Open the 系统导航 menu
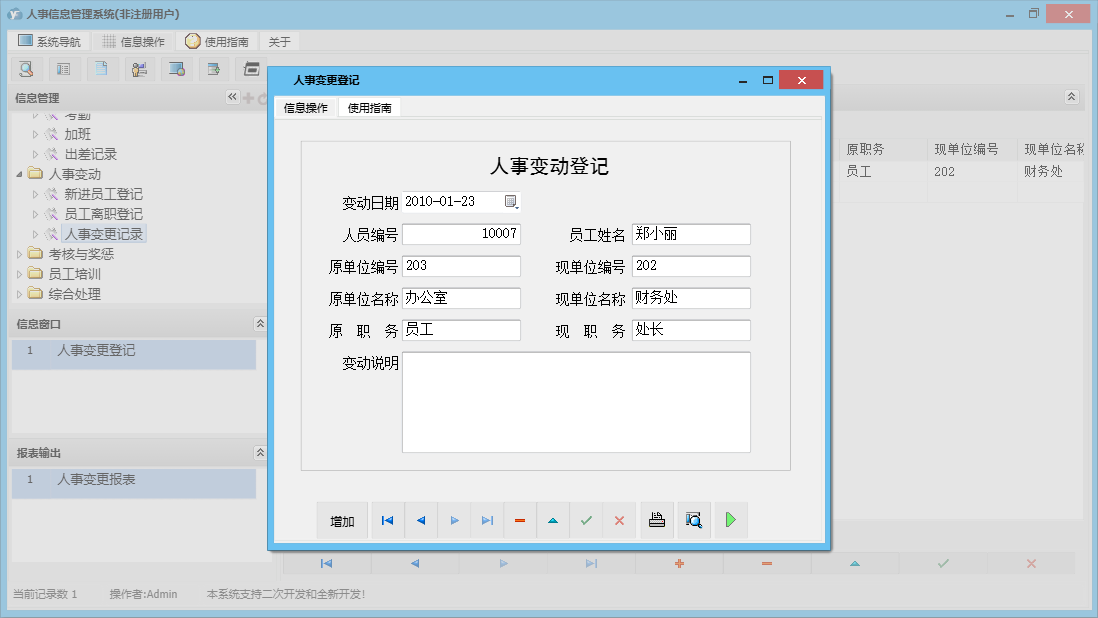Viewport: 1098px width, 618px height. pyautogui.click(x=49, y=41)
